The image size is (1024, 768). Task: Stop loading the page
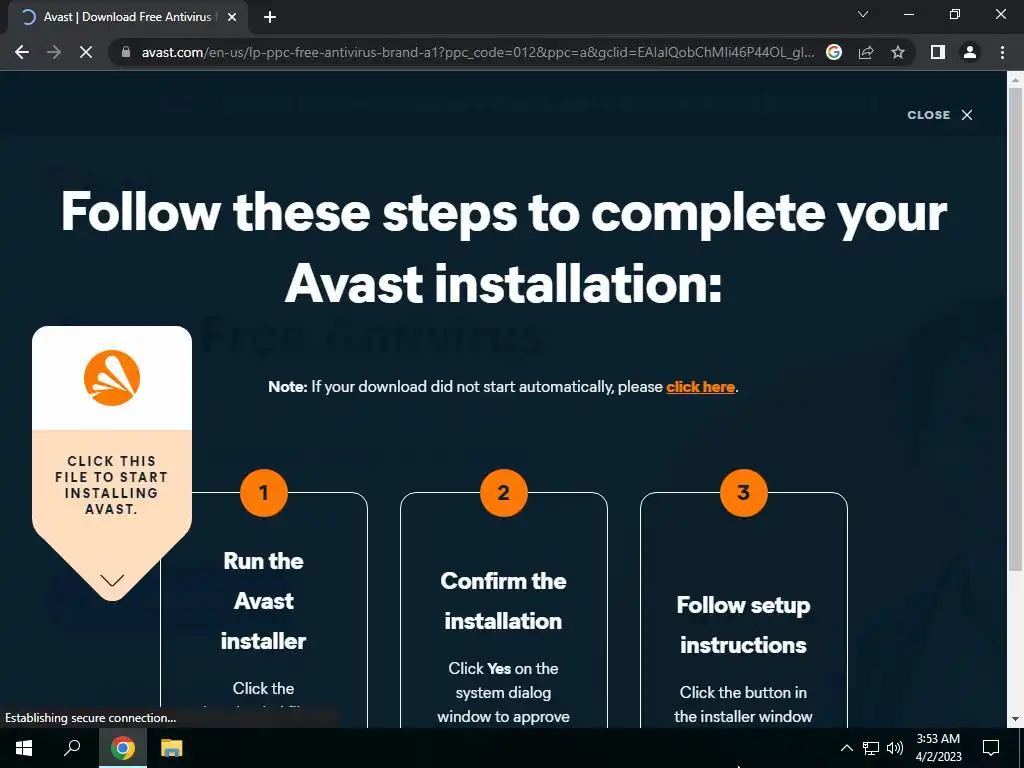coord(86,52)
